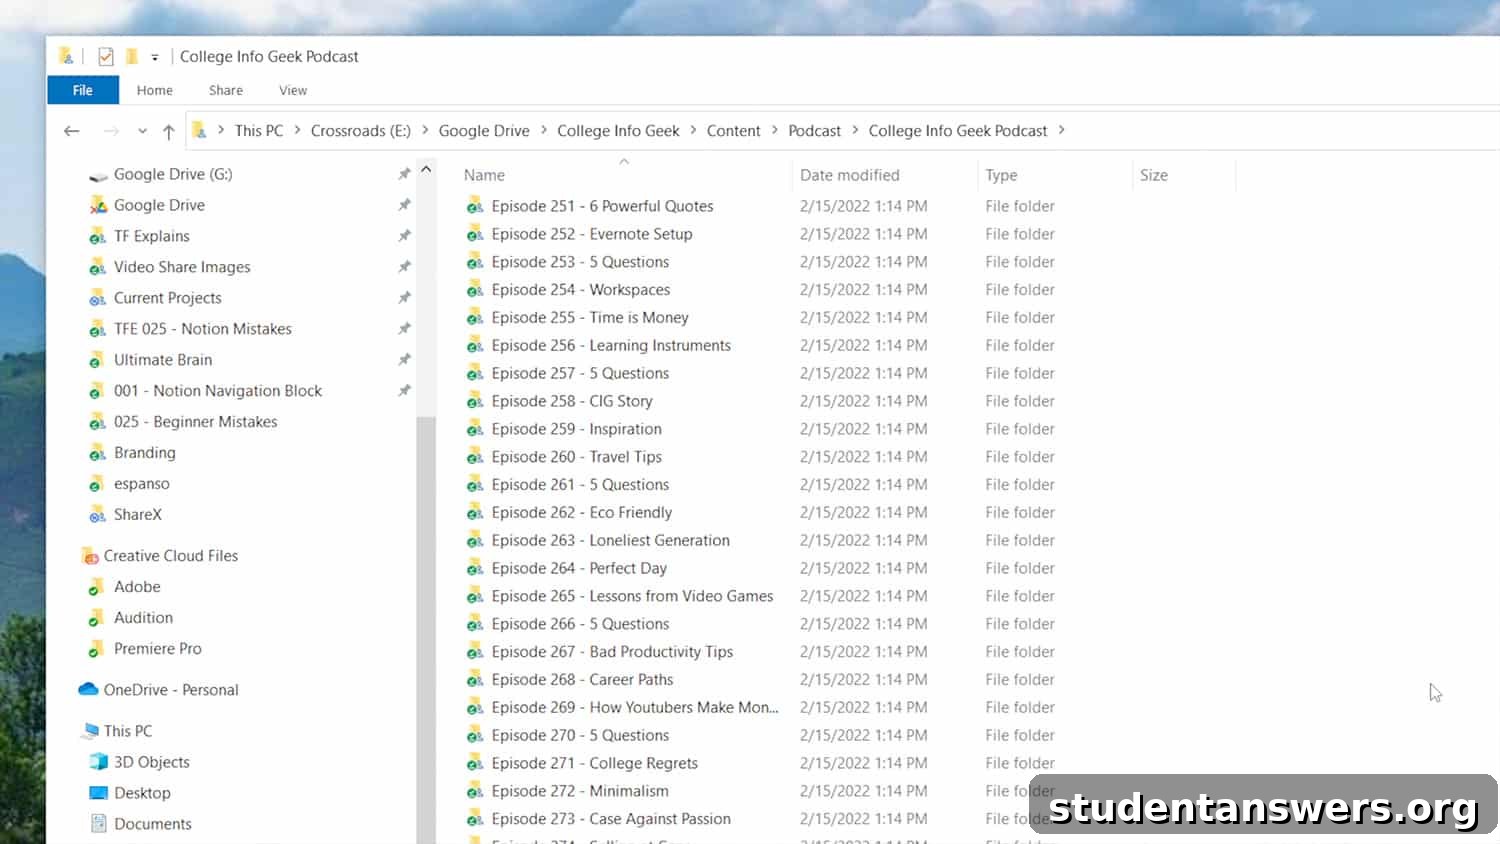Click the navigation pane scroll-up arrow

point(426,169)
